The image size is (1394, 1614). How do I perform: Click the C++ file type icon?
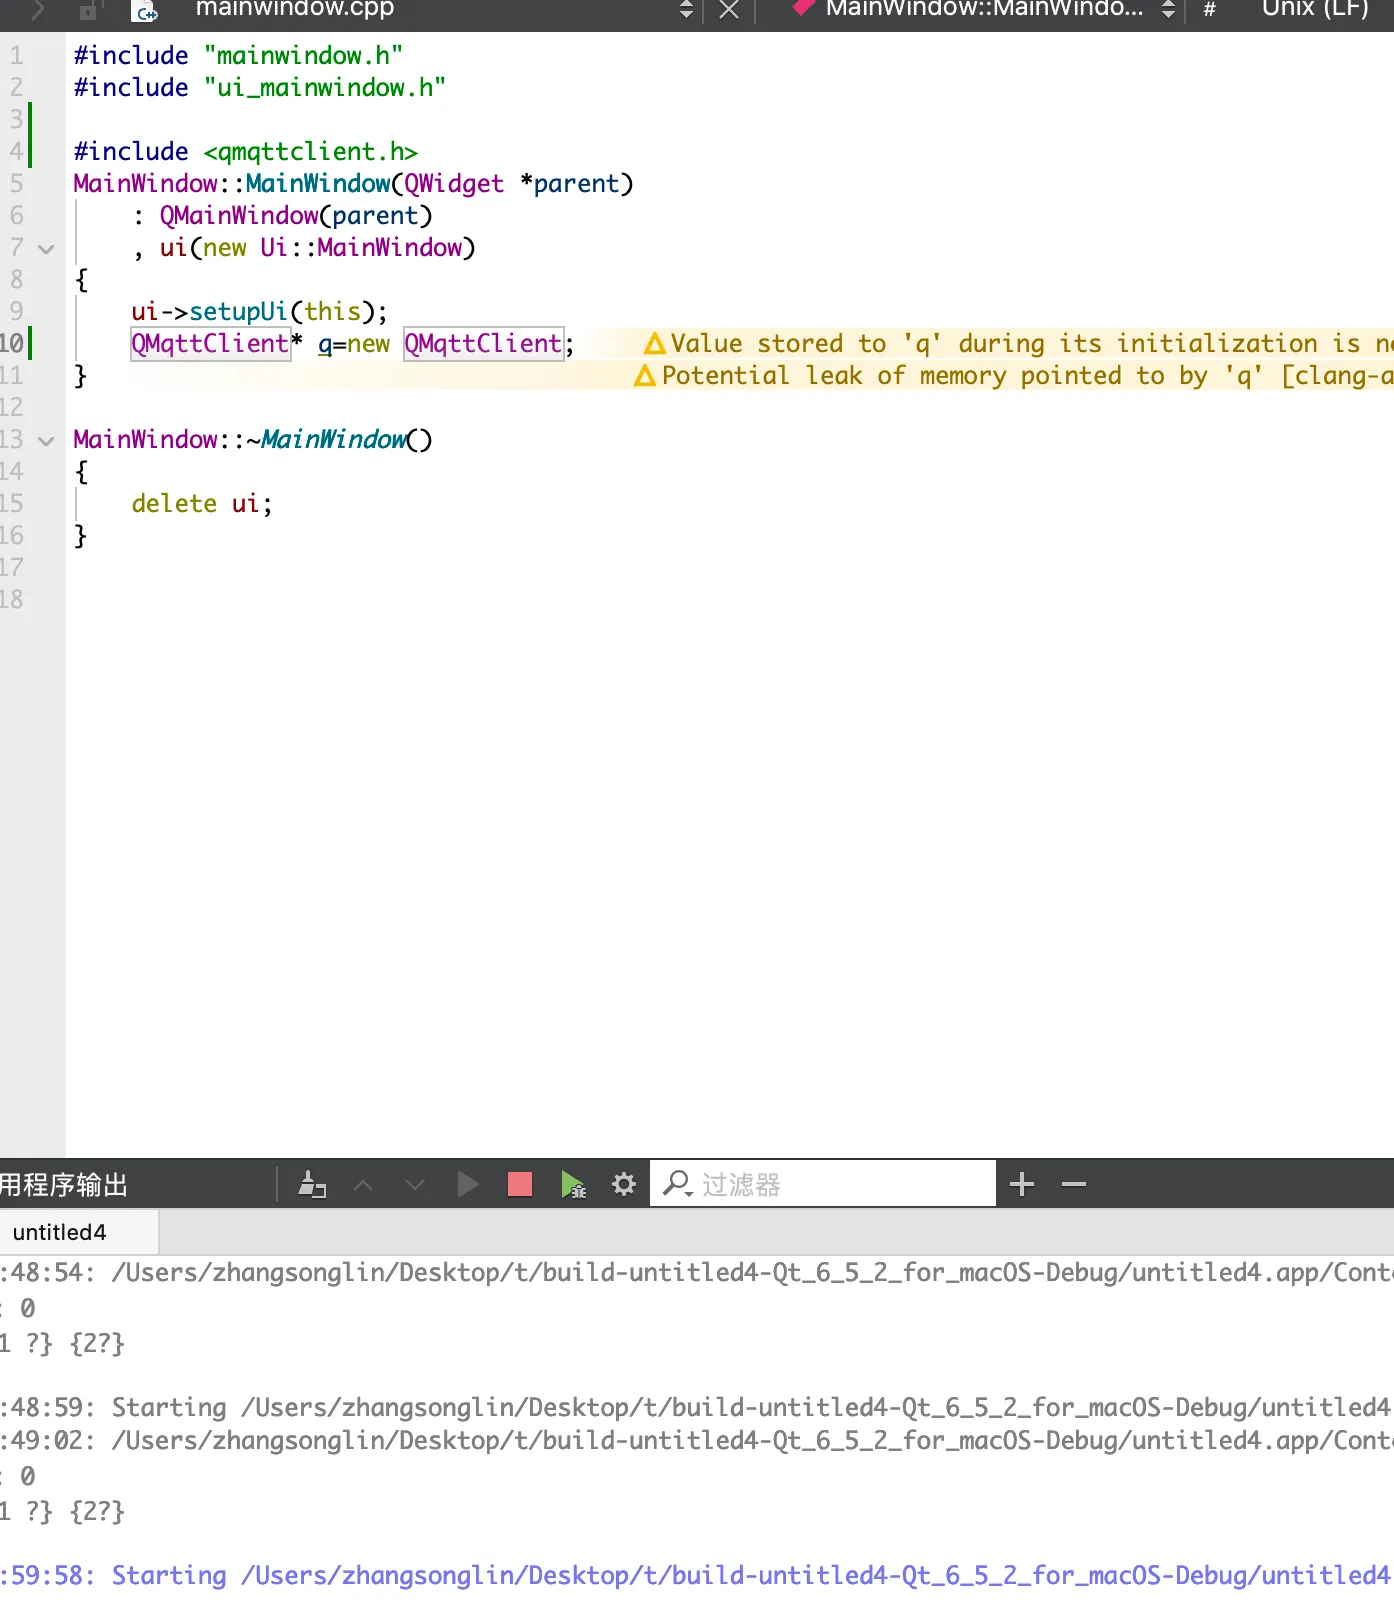click(x=145, y=11)
